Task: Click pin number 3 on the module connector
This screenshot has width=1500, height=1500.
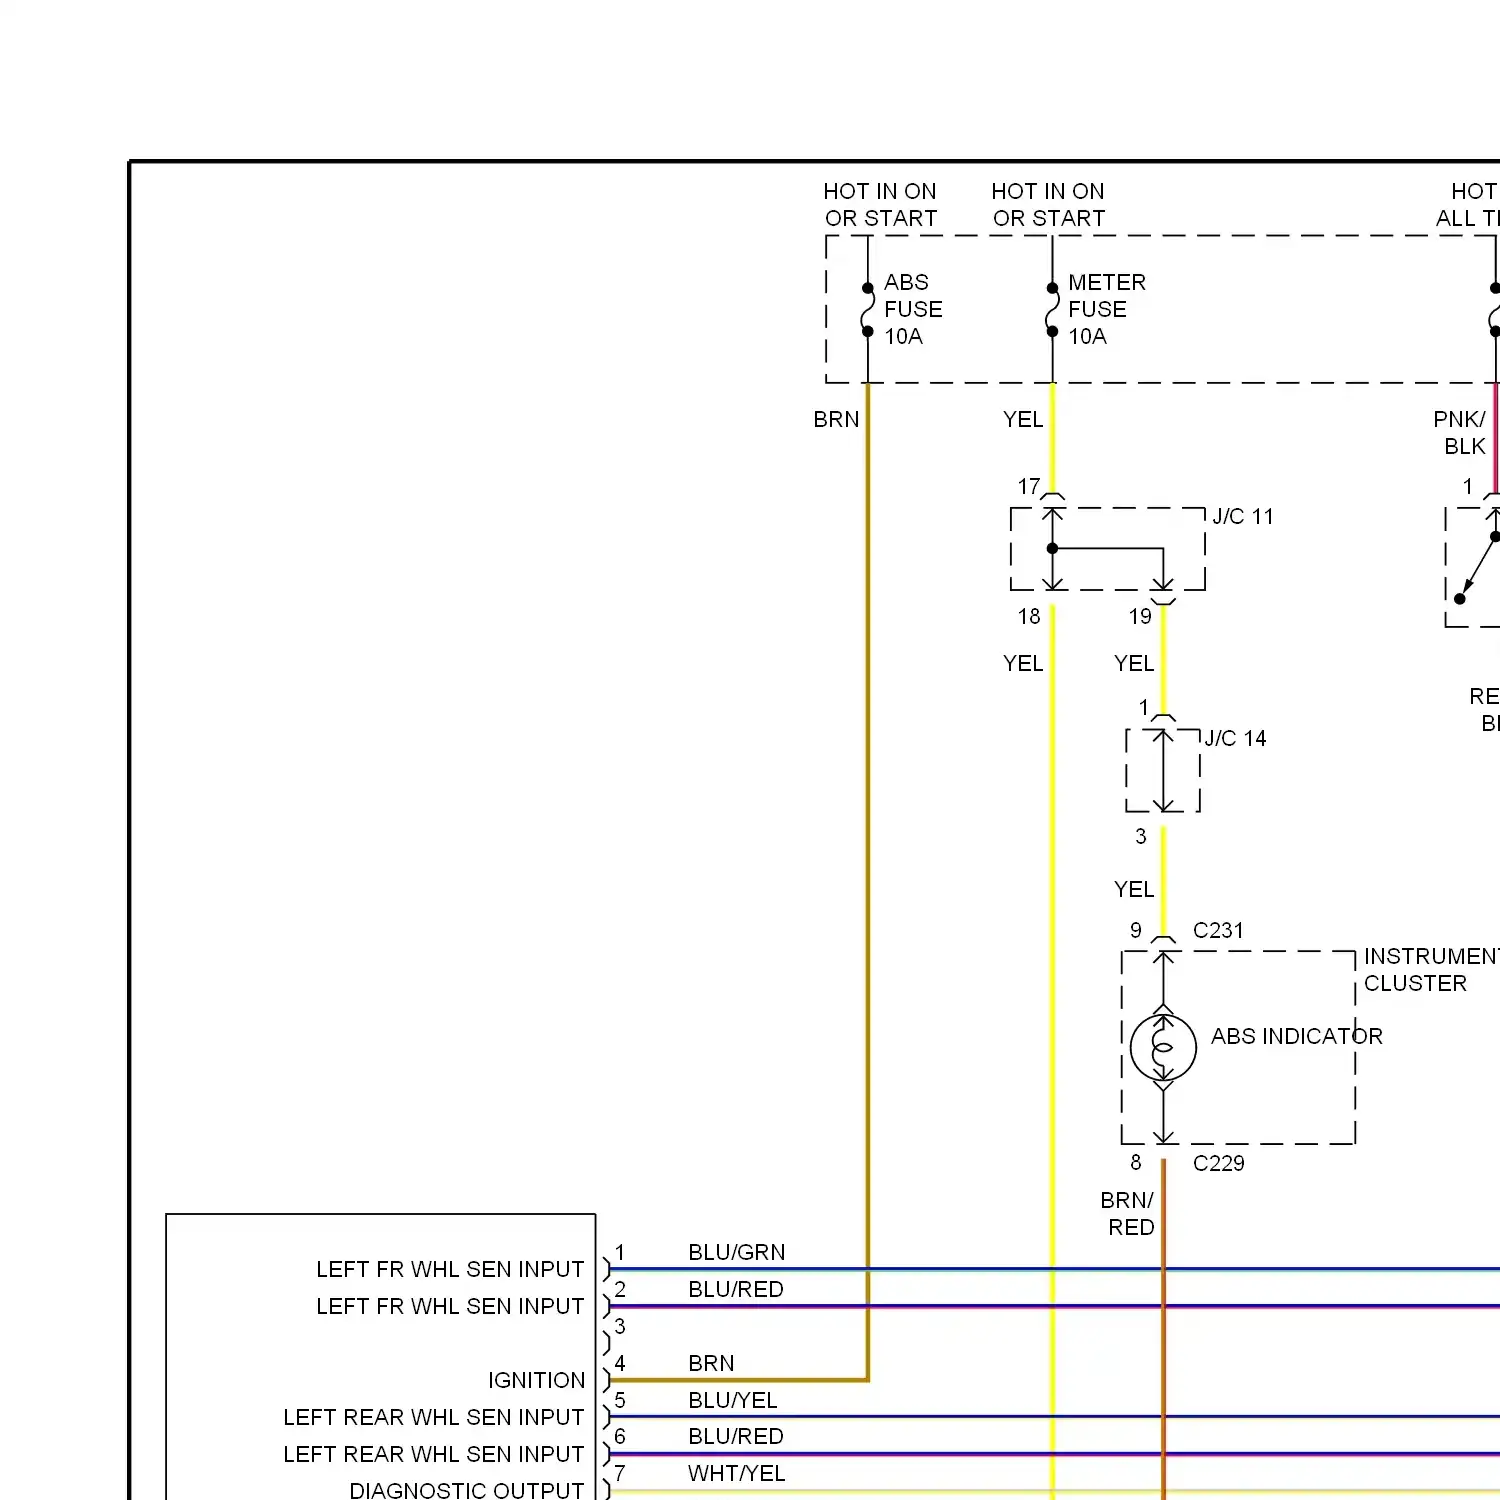Action: (x=620, y=1326)
